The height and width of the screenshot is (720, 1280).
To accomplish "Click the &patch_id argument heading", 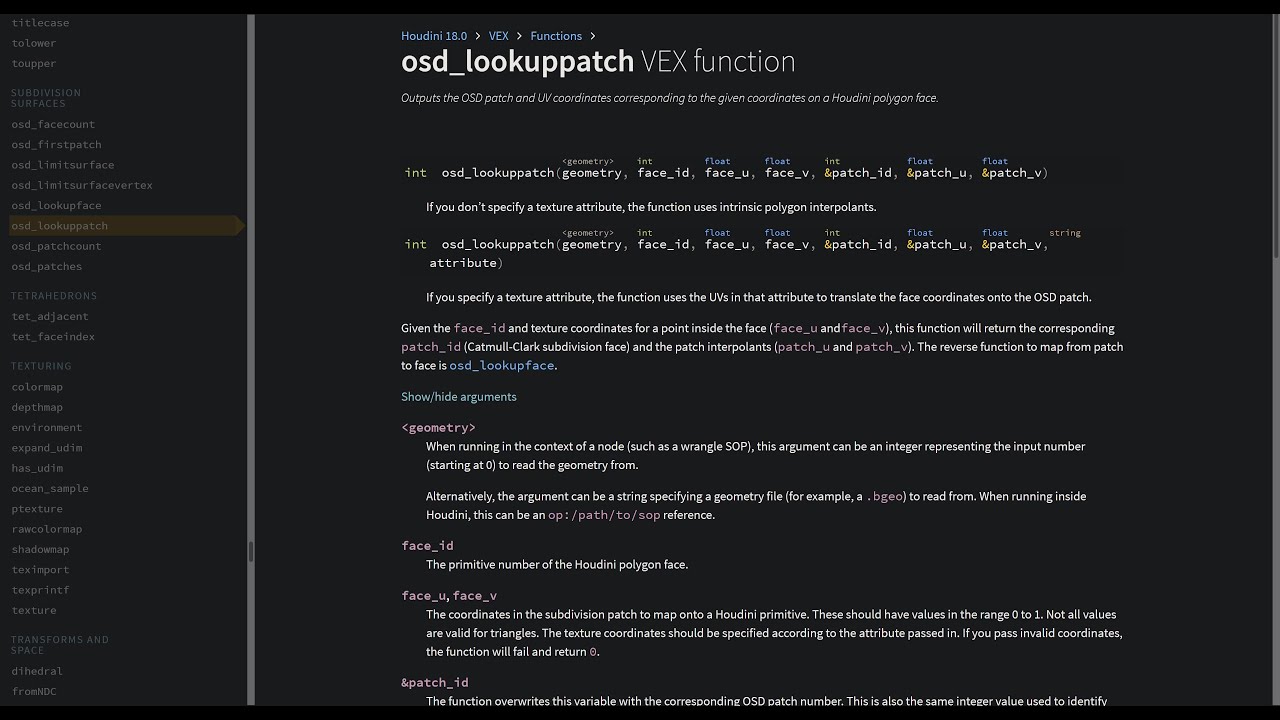I will pyautogui.click(x=435, y=683).
